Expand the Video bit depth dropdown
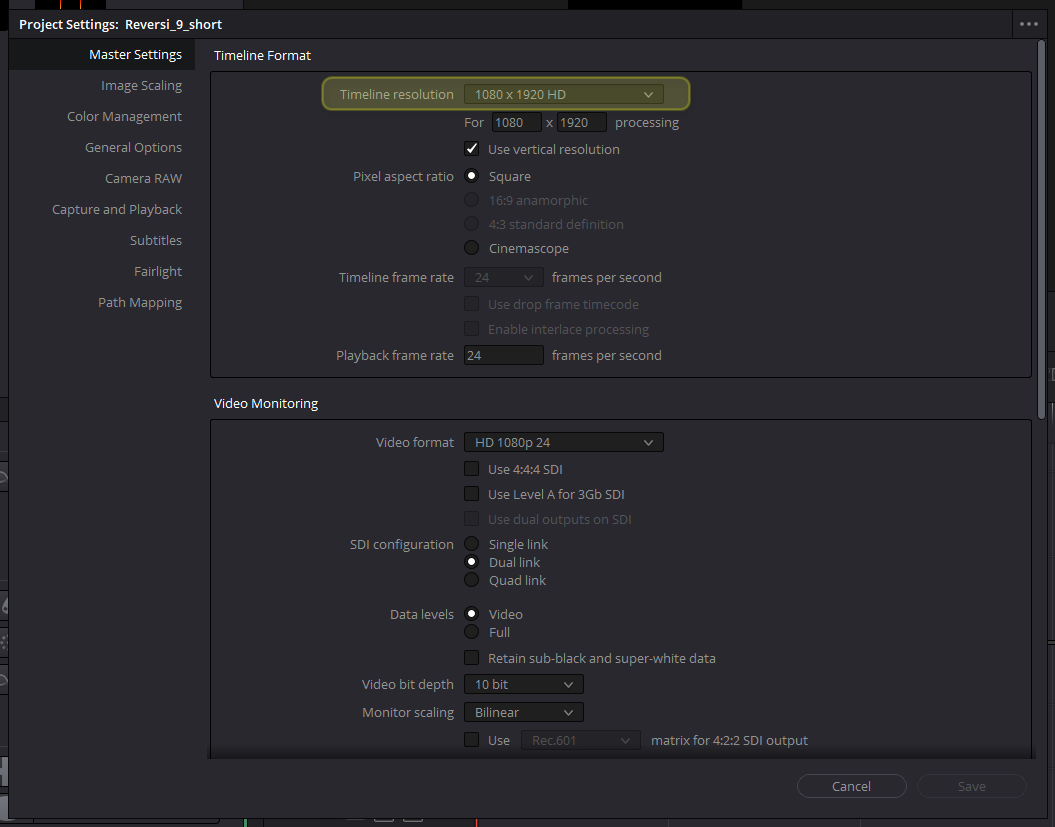 (x=523, y=685)
